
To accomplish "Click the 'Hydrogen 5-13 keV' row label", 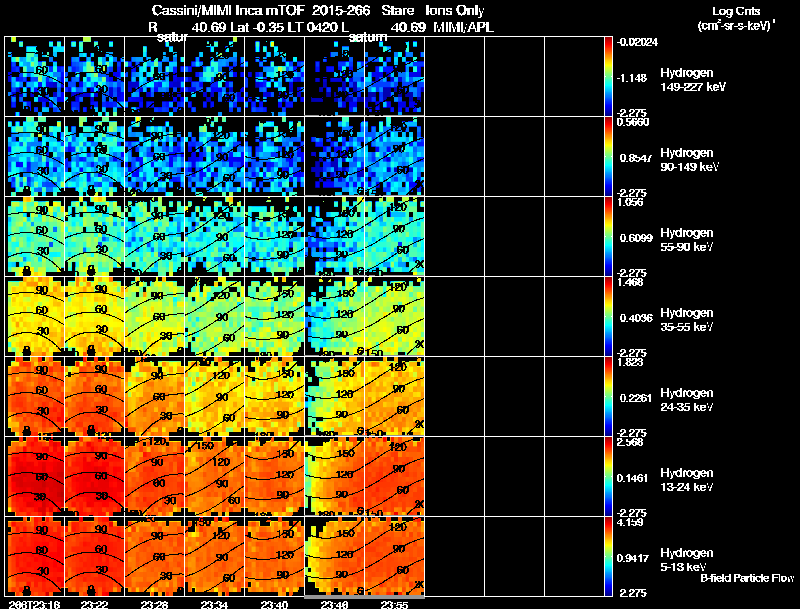I will (x=687, y=560).
